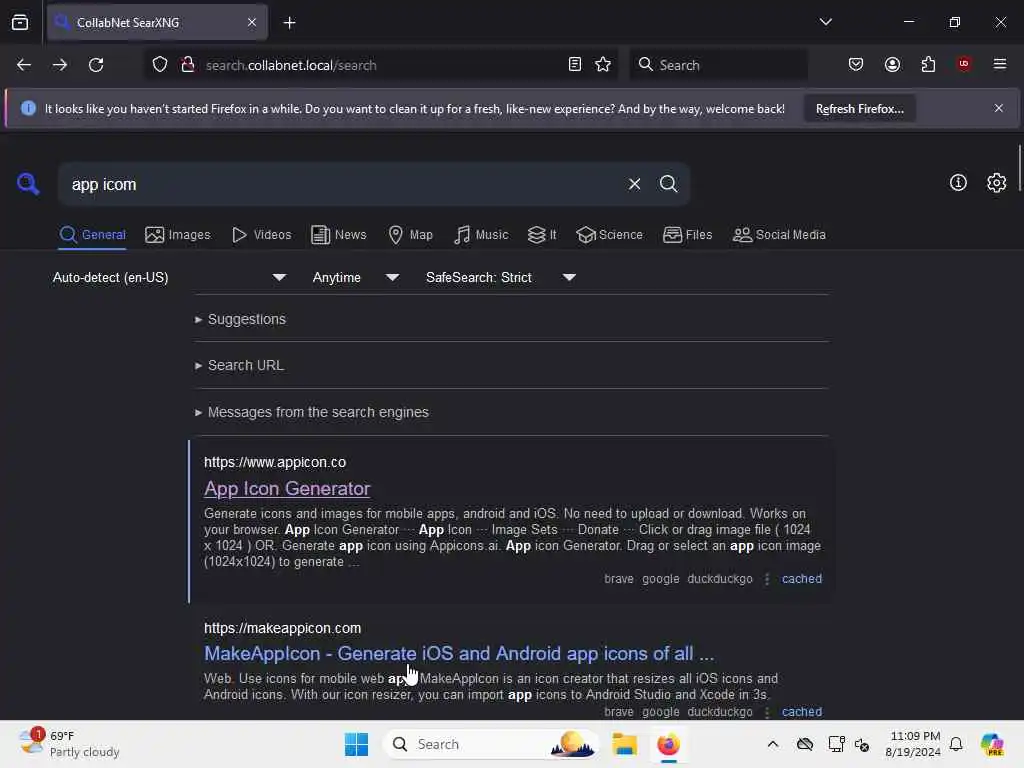Click the site security lock icon
This screenshot has width=1024, height=768.
click(188, 65)
